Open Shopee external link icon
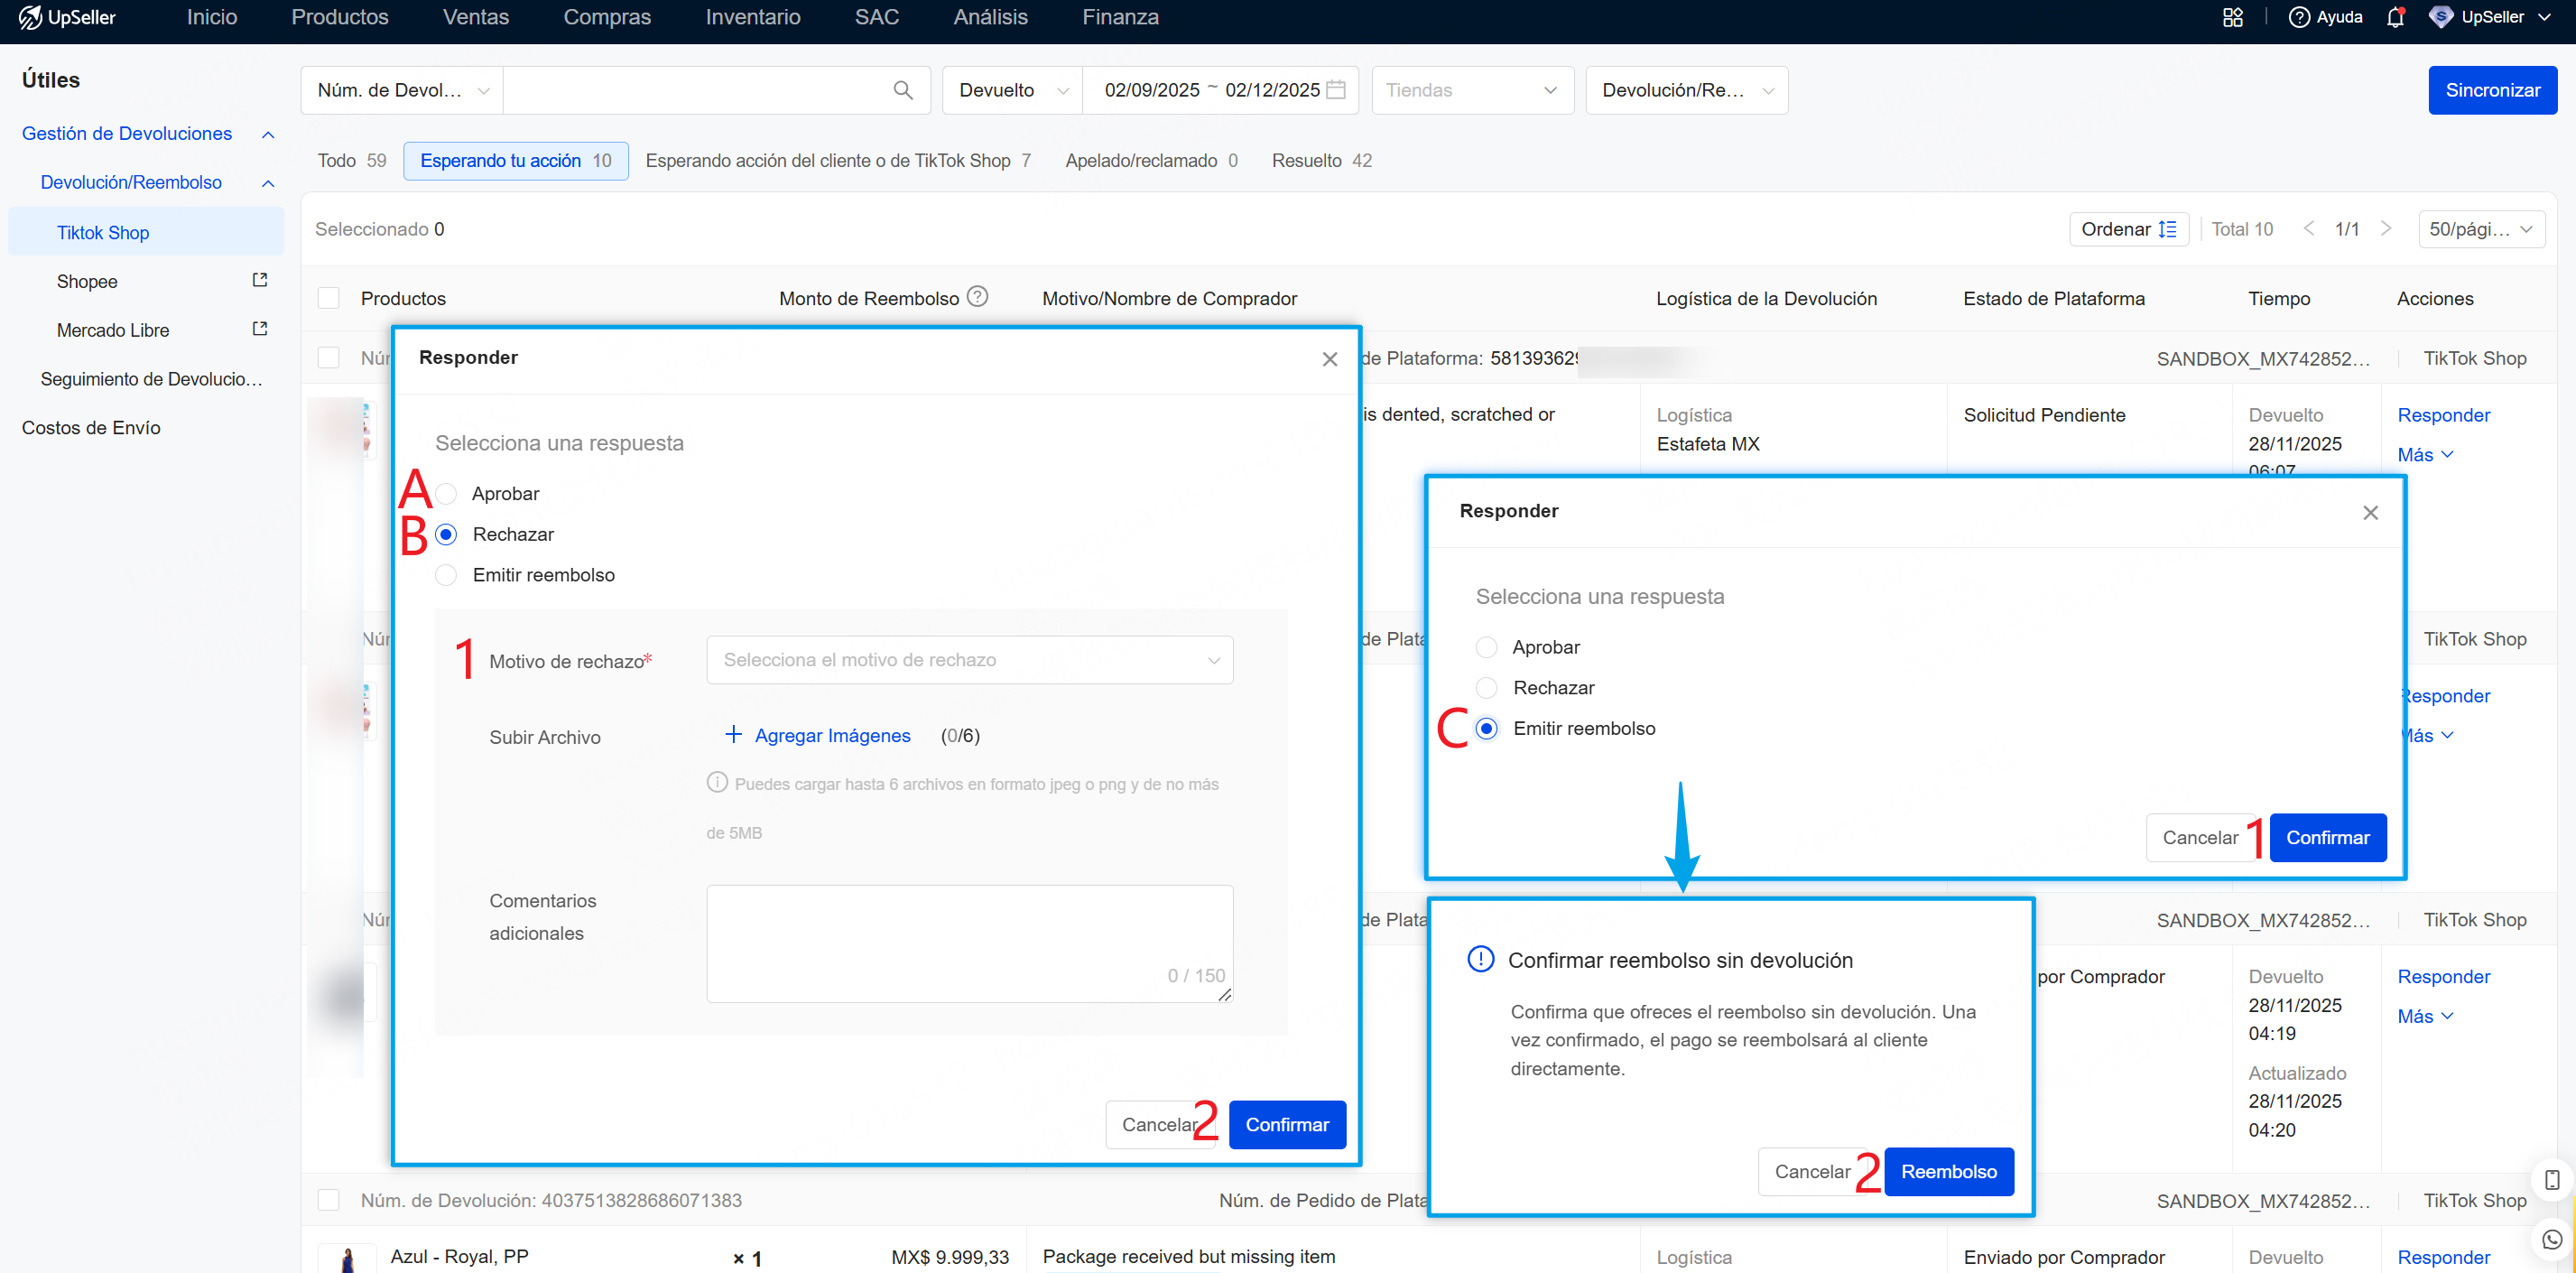Viewport: 2576px width, 1273px height. (260, 281)
